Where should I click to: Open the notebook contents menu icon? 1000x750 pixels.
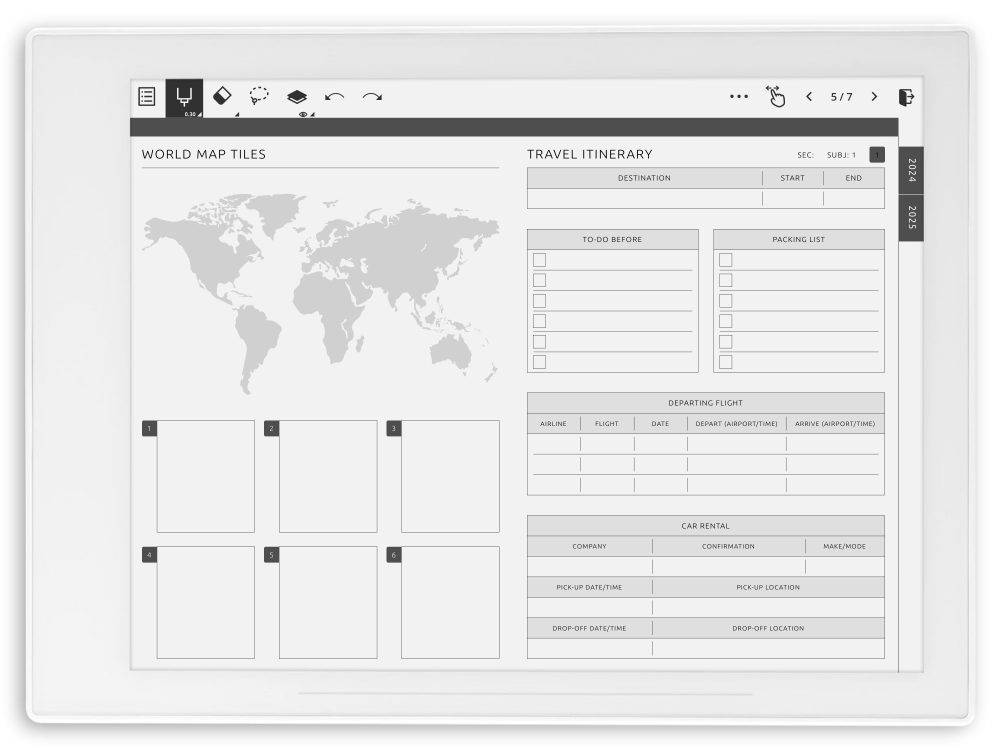147,96
